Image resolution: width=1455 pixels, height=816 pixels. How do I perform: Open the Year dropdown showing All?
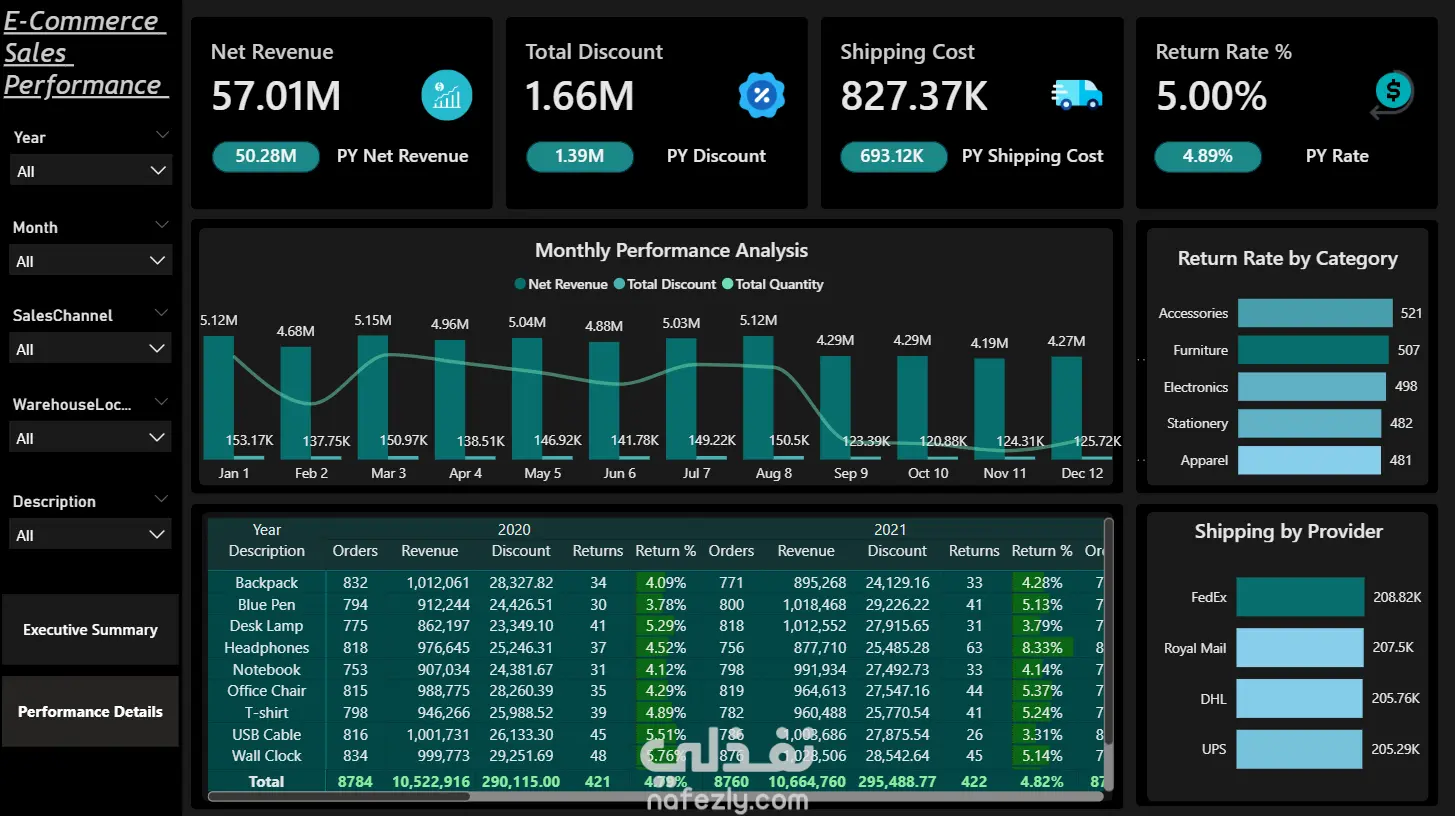point(91,171)
